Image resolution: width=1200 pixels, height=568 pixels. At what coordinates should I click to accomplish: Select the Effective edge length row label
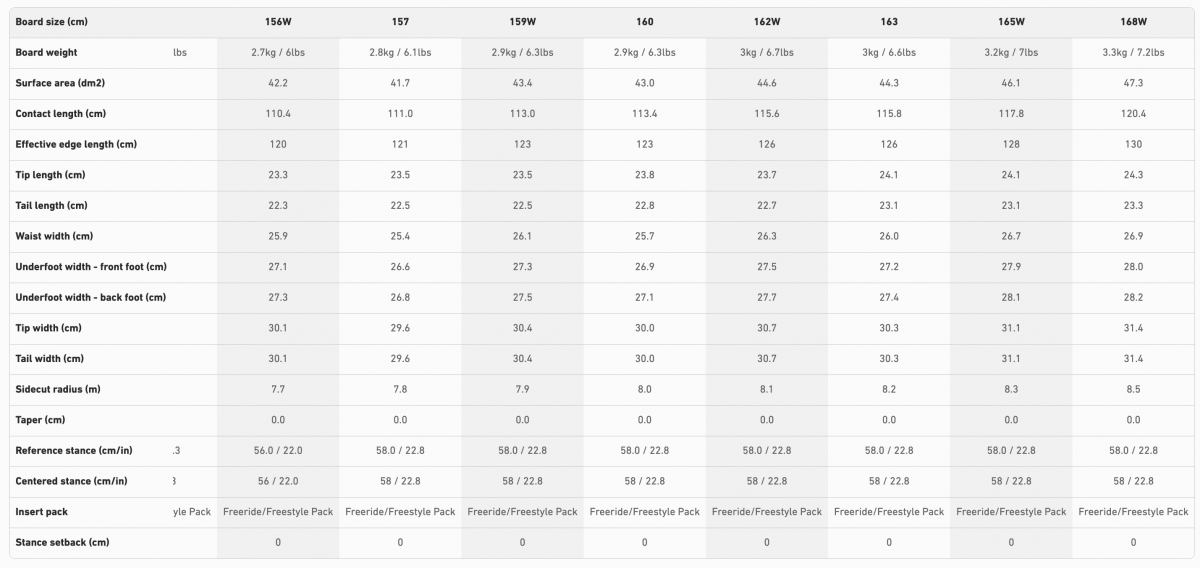pos(76,144)
